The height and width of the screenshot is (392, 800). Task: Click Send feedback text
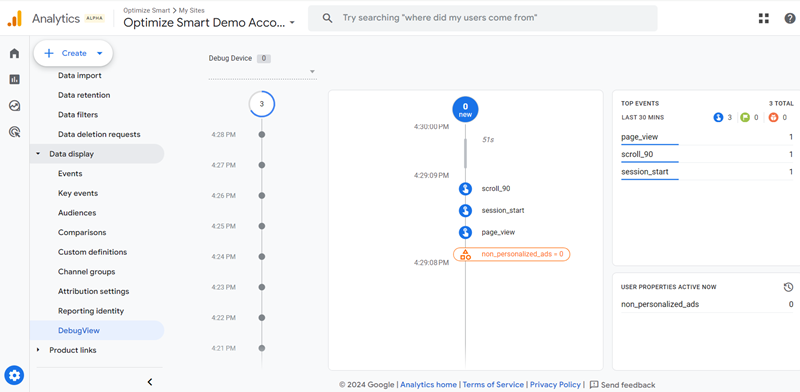pos(628,385)
